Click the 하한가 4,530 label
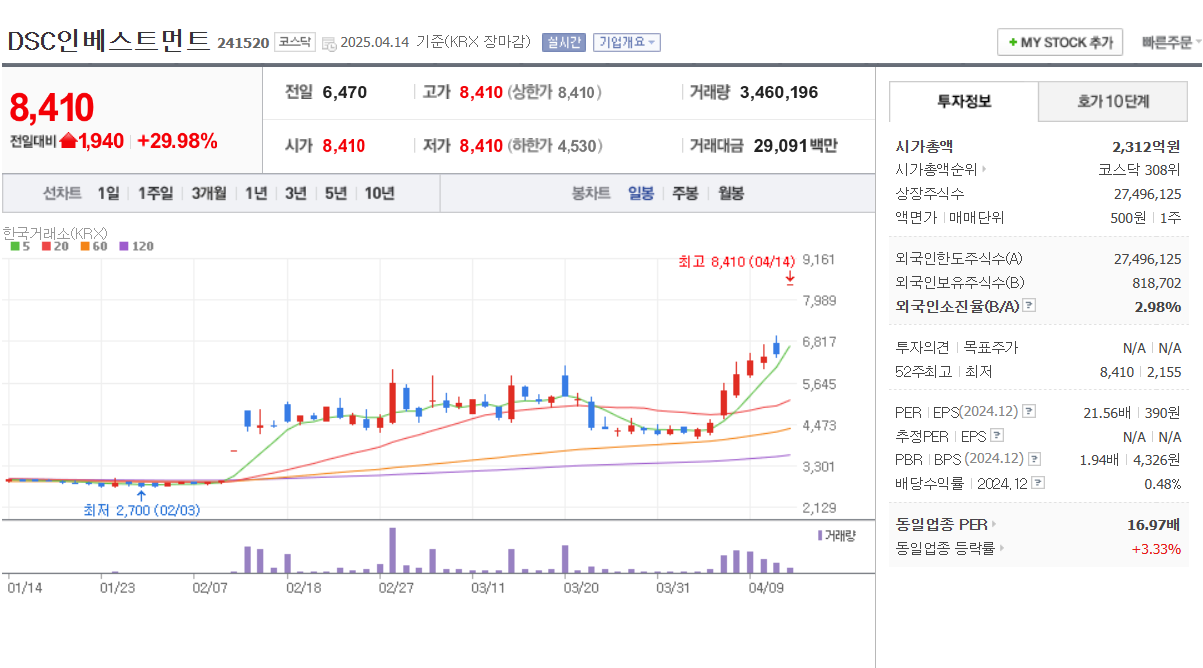Screen dimensions: 1203x668 555,146
